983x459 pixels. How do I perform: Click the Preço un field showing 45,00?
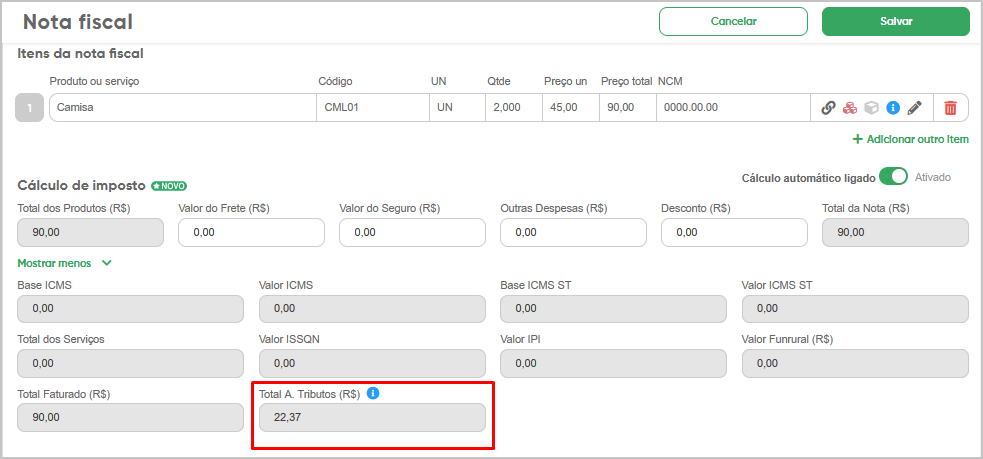click(x=570, y=107)
